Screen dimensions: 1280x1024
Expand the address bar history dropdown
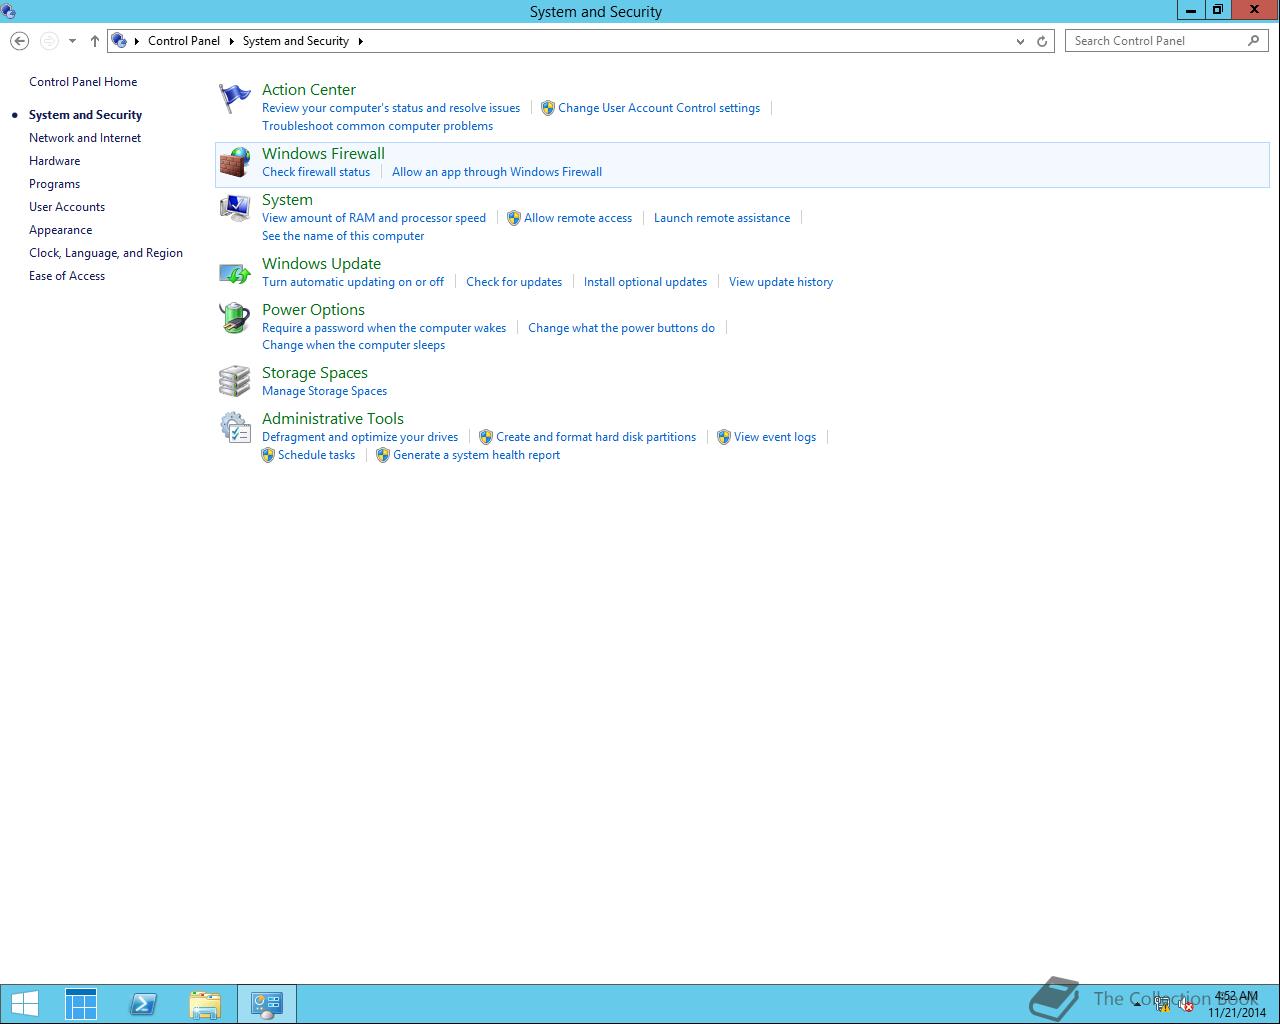point(1020,41)
